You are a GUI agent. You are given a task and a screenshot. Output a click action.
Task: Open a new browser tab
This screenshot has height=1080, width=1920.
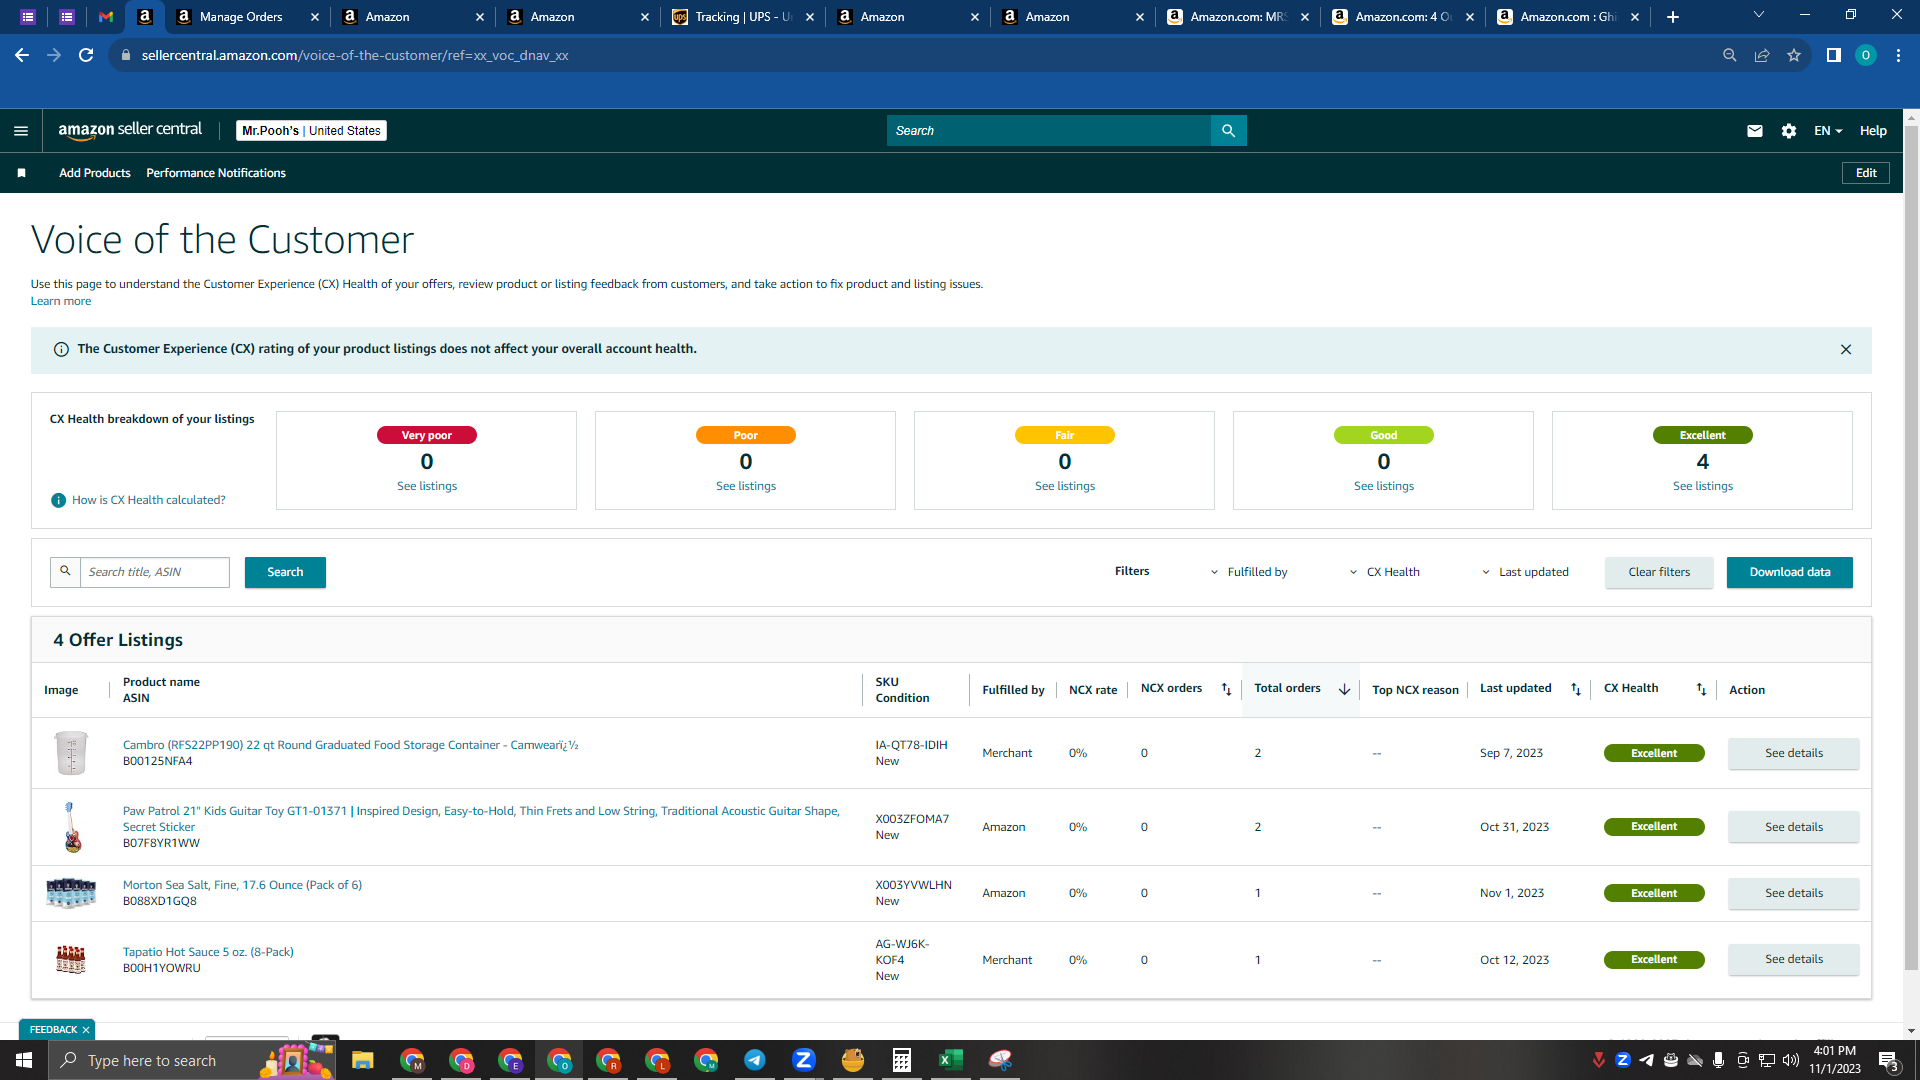[x=1673, y=17]
